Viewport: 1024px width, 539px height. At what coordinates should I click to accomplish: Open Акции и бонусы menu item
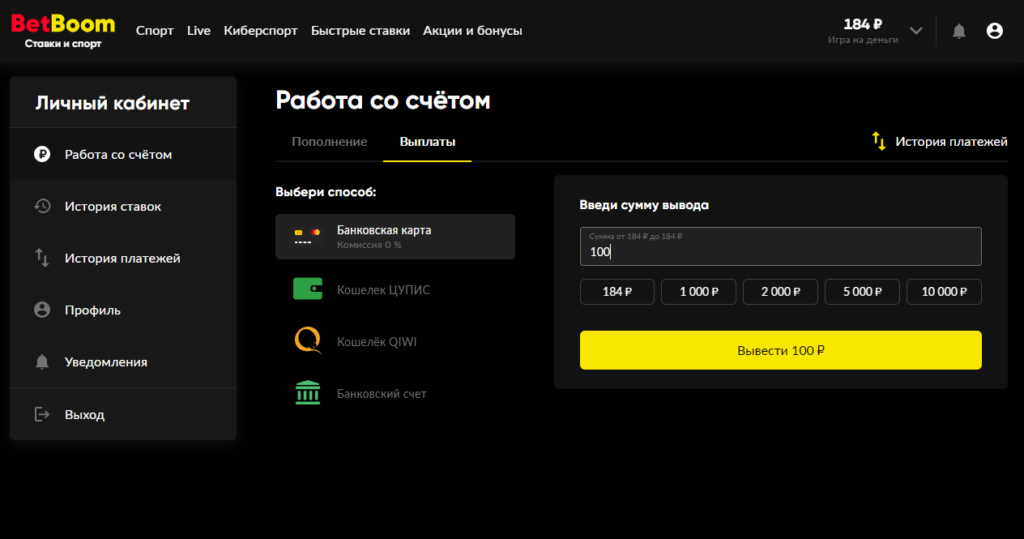472,31
